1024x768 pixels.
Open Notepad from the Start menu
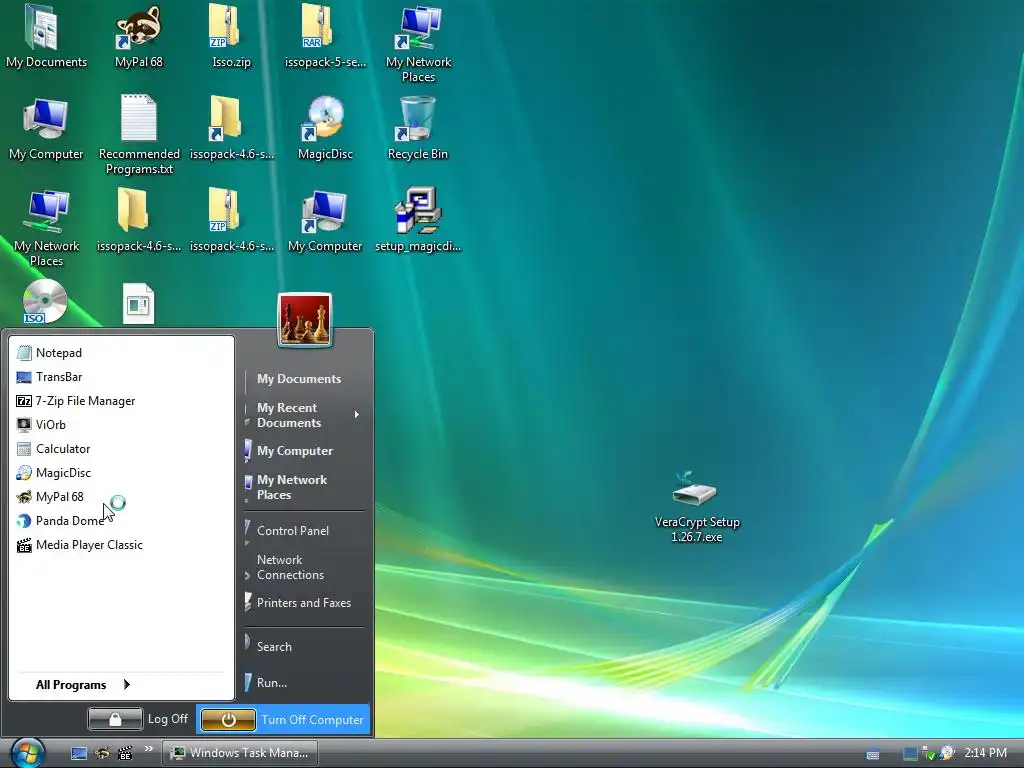point(121,353)
